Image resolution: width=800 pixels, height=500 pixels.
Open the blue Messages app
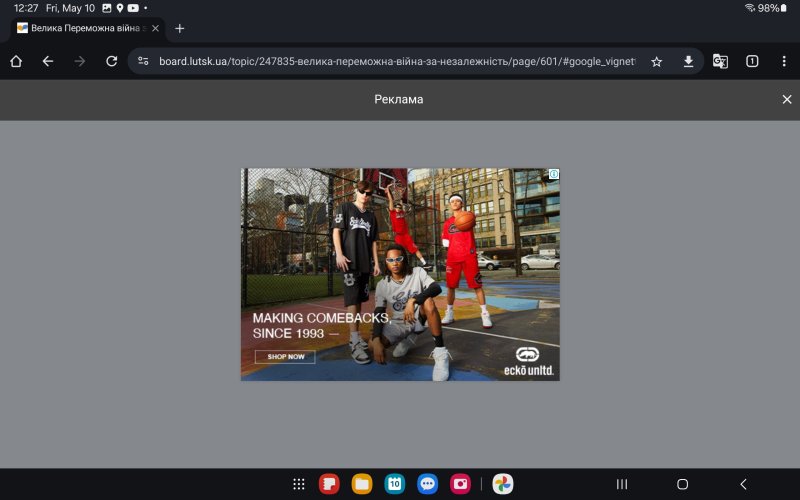428,484
